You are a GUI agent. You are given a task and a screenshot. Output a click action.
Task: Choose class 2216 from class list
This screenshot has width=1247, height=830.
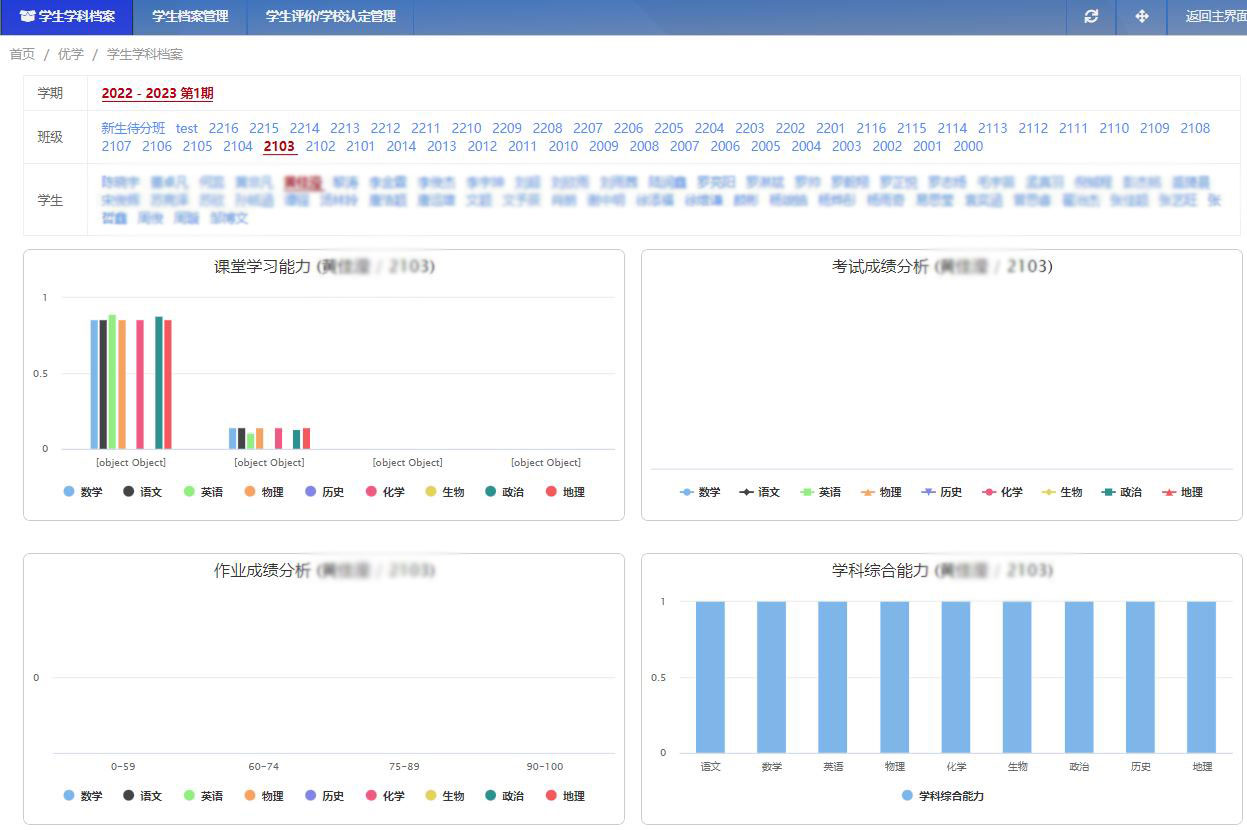pos(223,128)
